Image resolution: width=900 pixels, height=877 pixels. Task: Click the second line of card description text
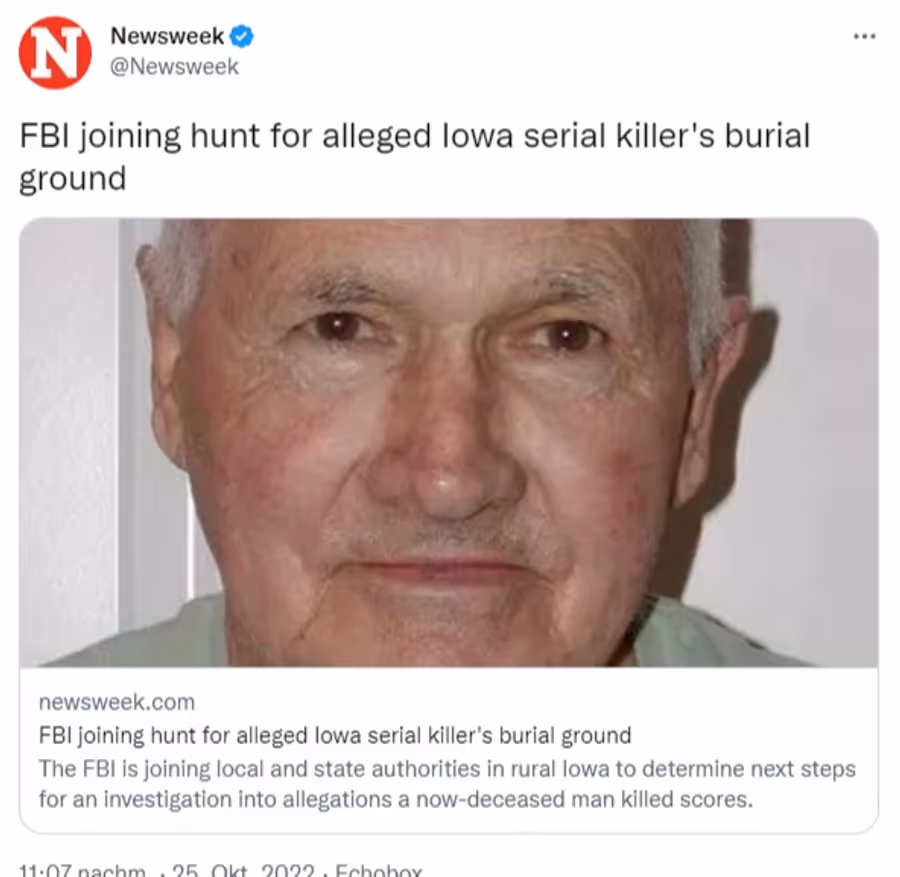pyautogui.click(x=395, y=800)
